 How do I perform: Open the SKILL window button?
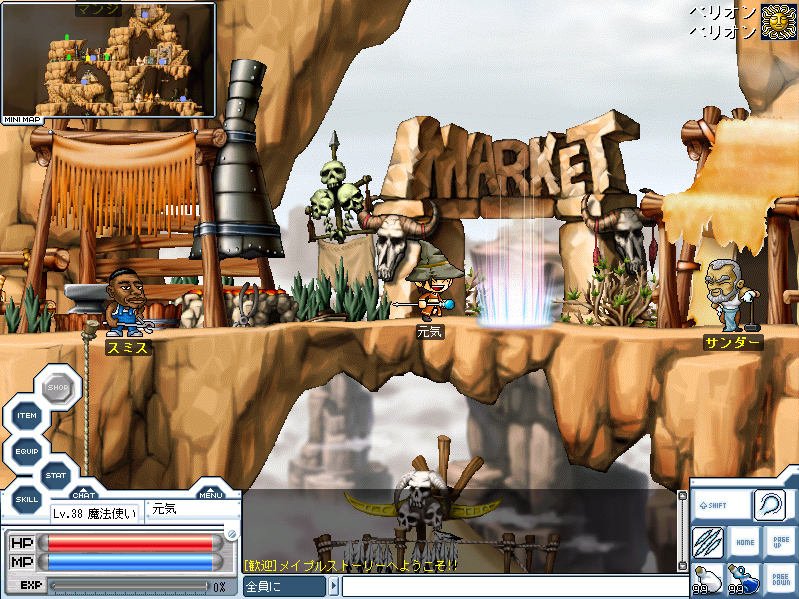click(x=27, y=498)
